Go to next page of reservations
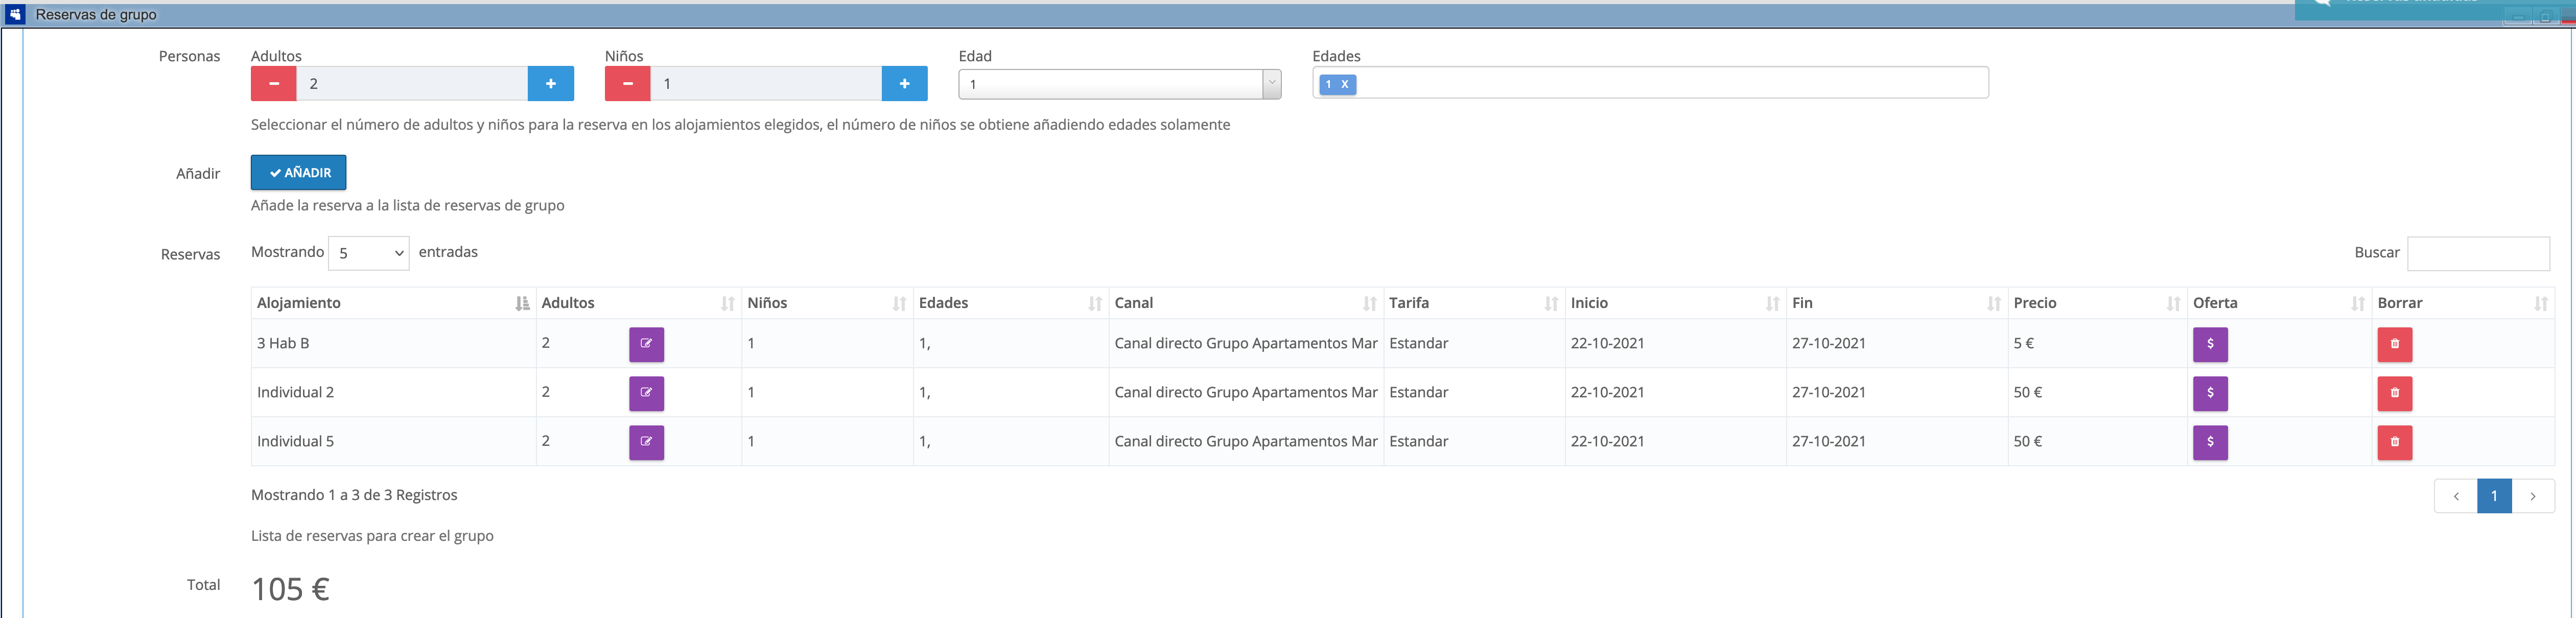 point(2532,496)
